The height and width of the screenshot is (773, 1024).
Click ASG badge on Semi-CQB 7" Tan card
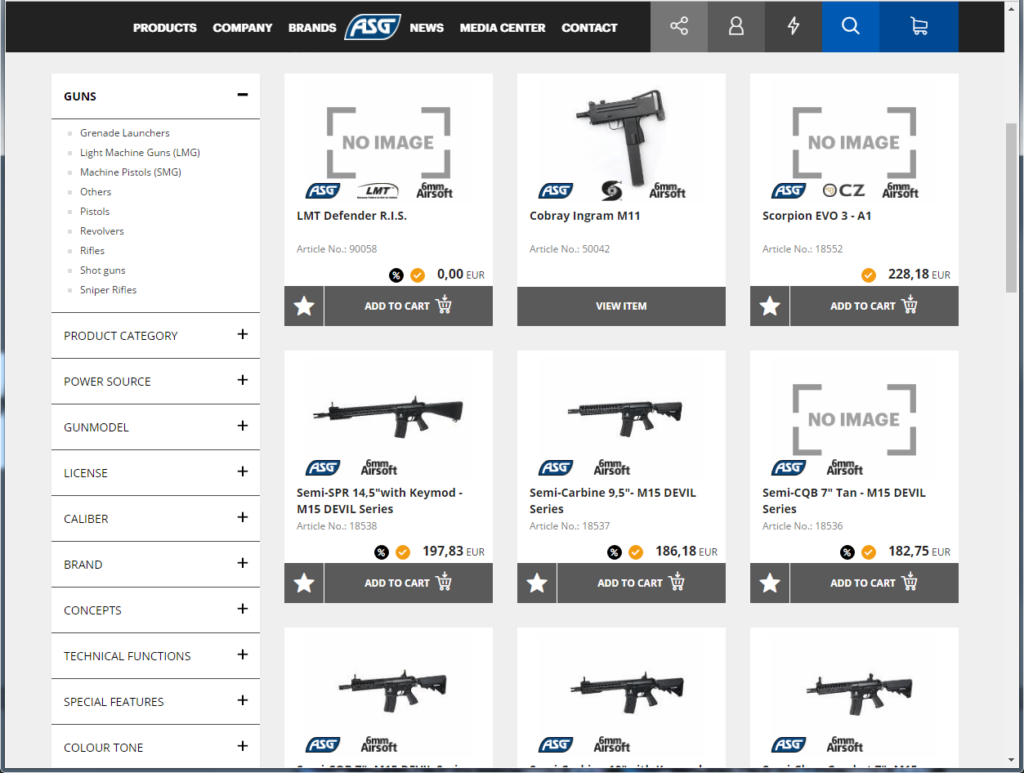pyautogui.click(x=789, y=467)
